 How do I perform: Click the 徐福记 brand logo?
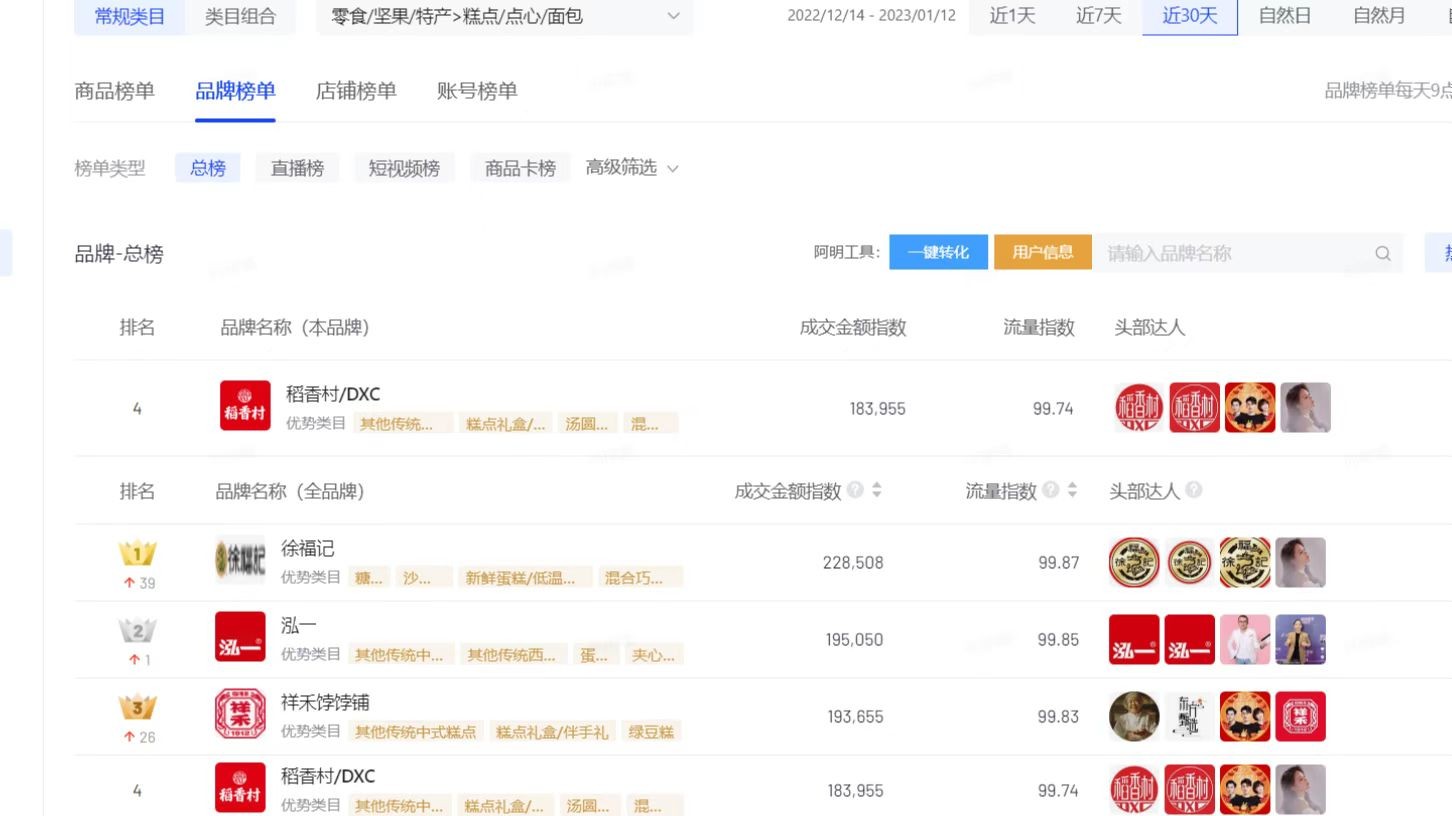240,560
